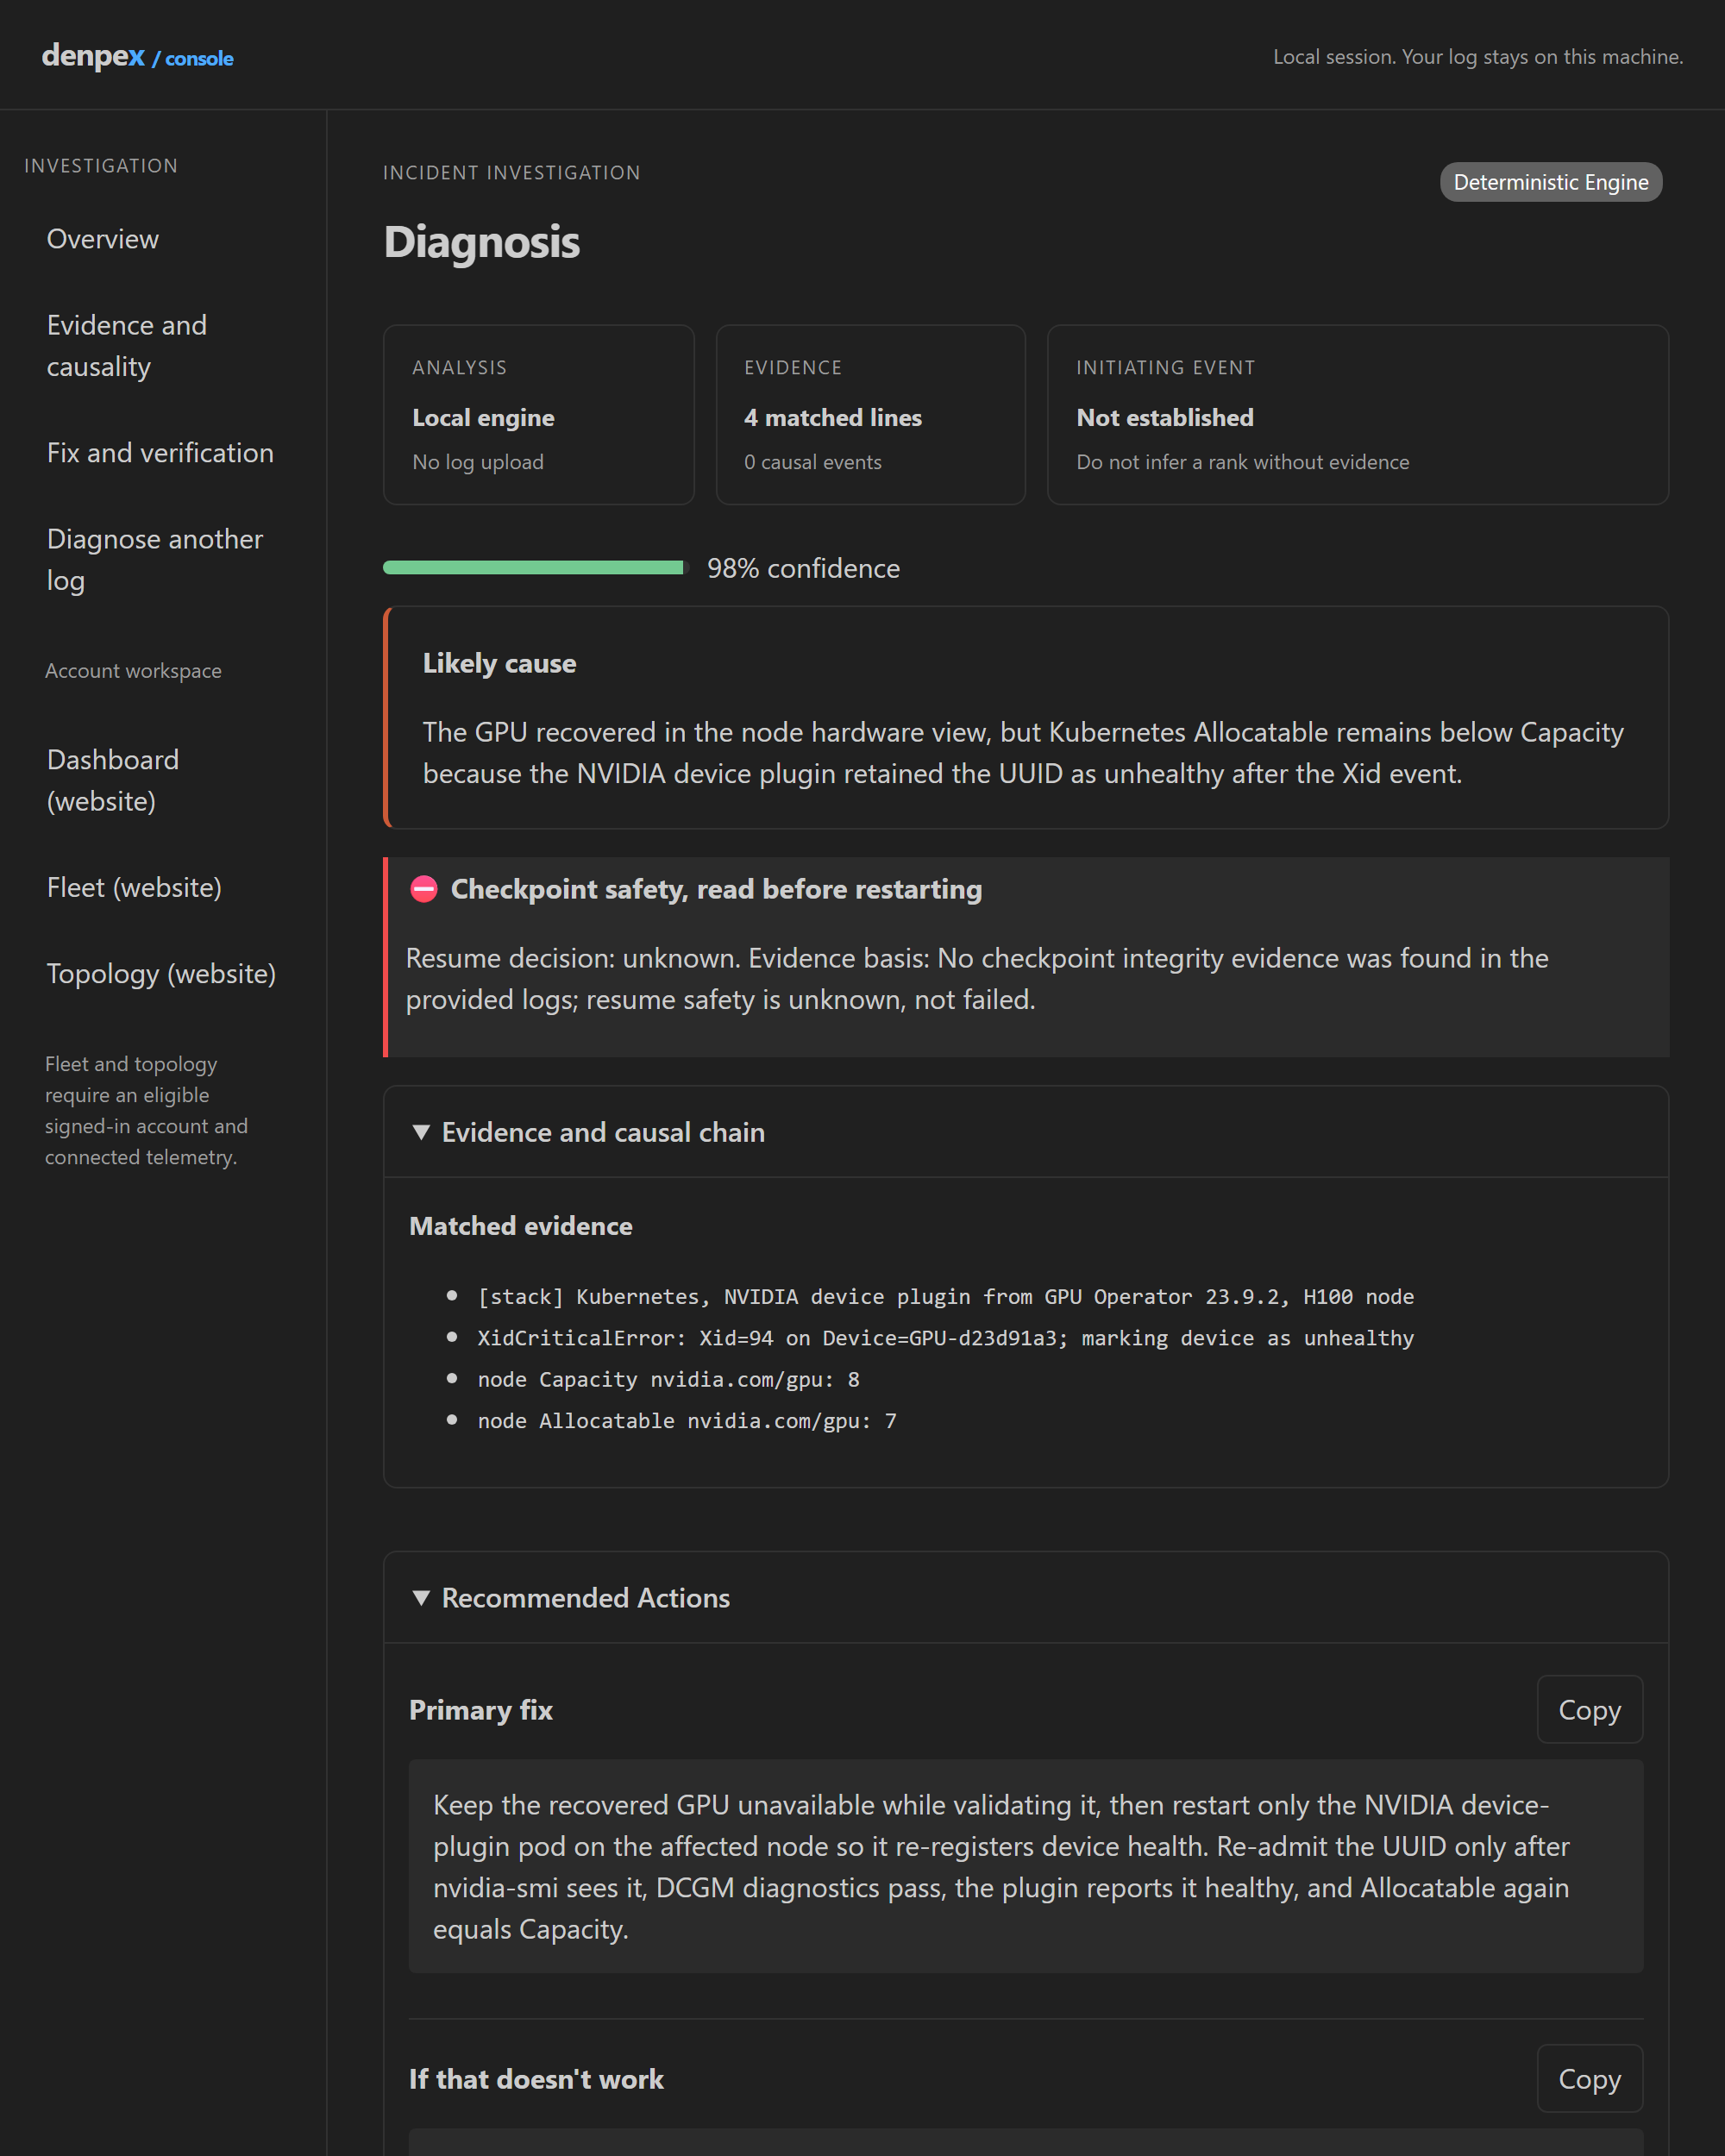Click the 'Diagnosis' page title
The width and height of the screenshot is (1725, 2156).
coord(481,242)
